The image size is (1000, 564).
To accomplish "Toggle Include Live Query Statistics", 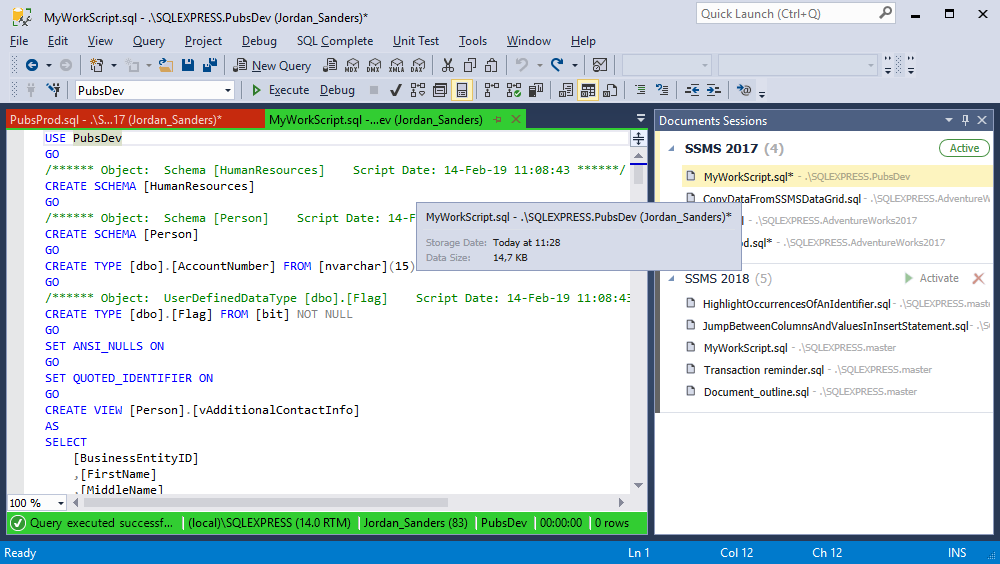I will point(514,91).
